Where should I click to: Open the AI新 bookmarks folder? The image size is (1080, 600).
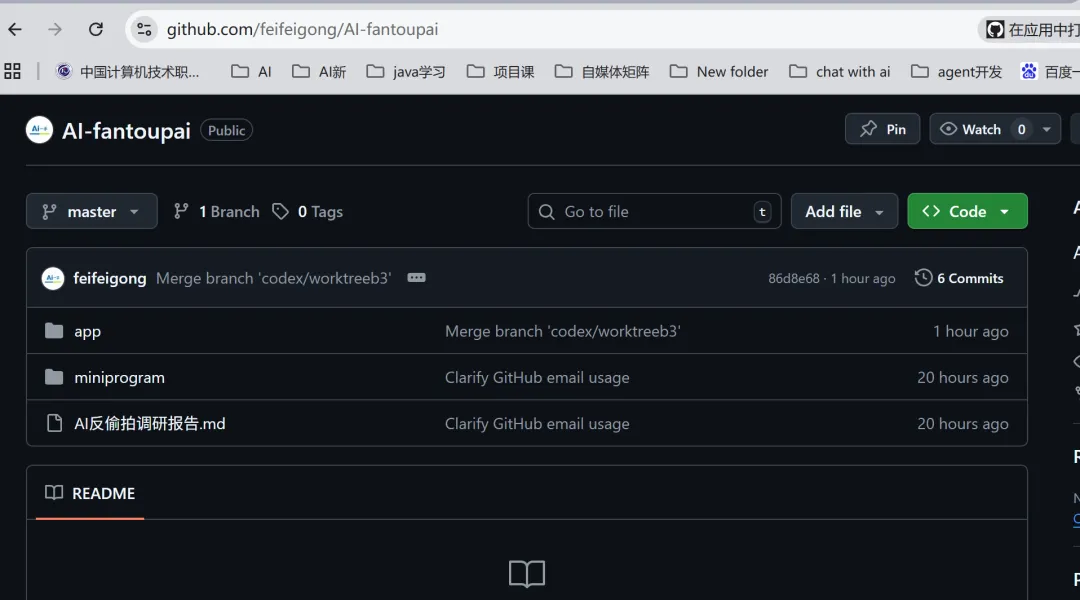319,71
